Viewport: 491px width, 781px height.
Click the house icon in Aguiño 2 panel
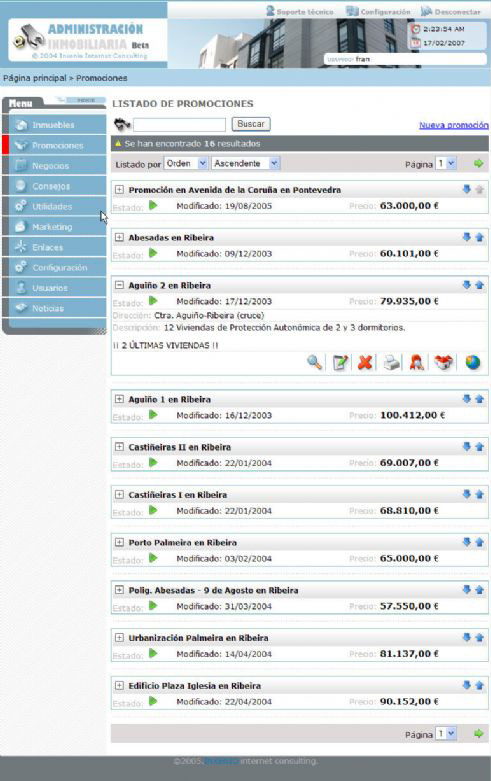coord(443,362)
